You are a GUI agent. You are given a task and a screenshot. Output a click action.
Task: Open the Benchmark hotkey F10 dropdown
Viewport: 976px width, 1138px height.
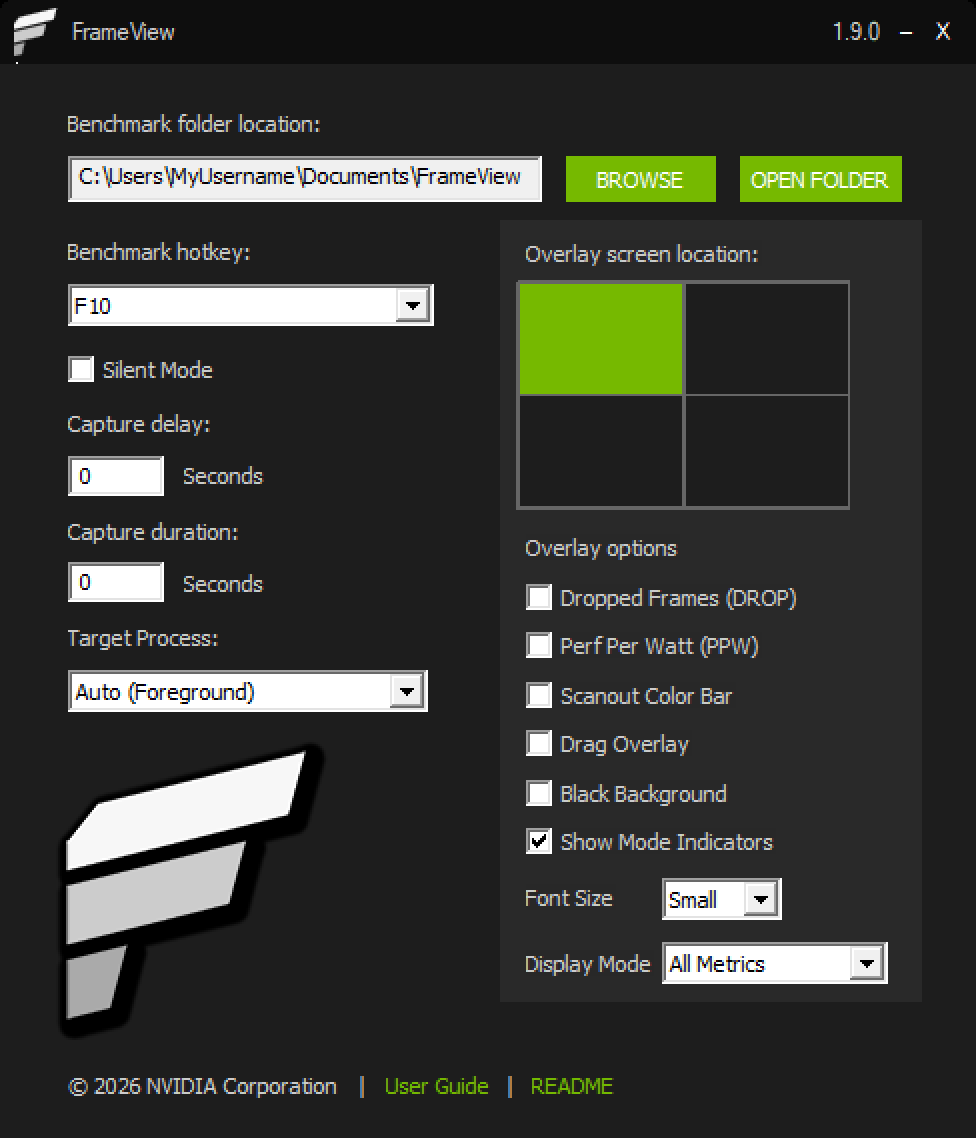pyautogui.click(x=250, y=306)
